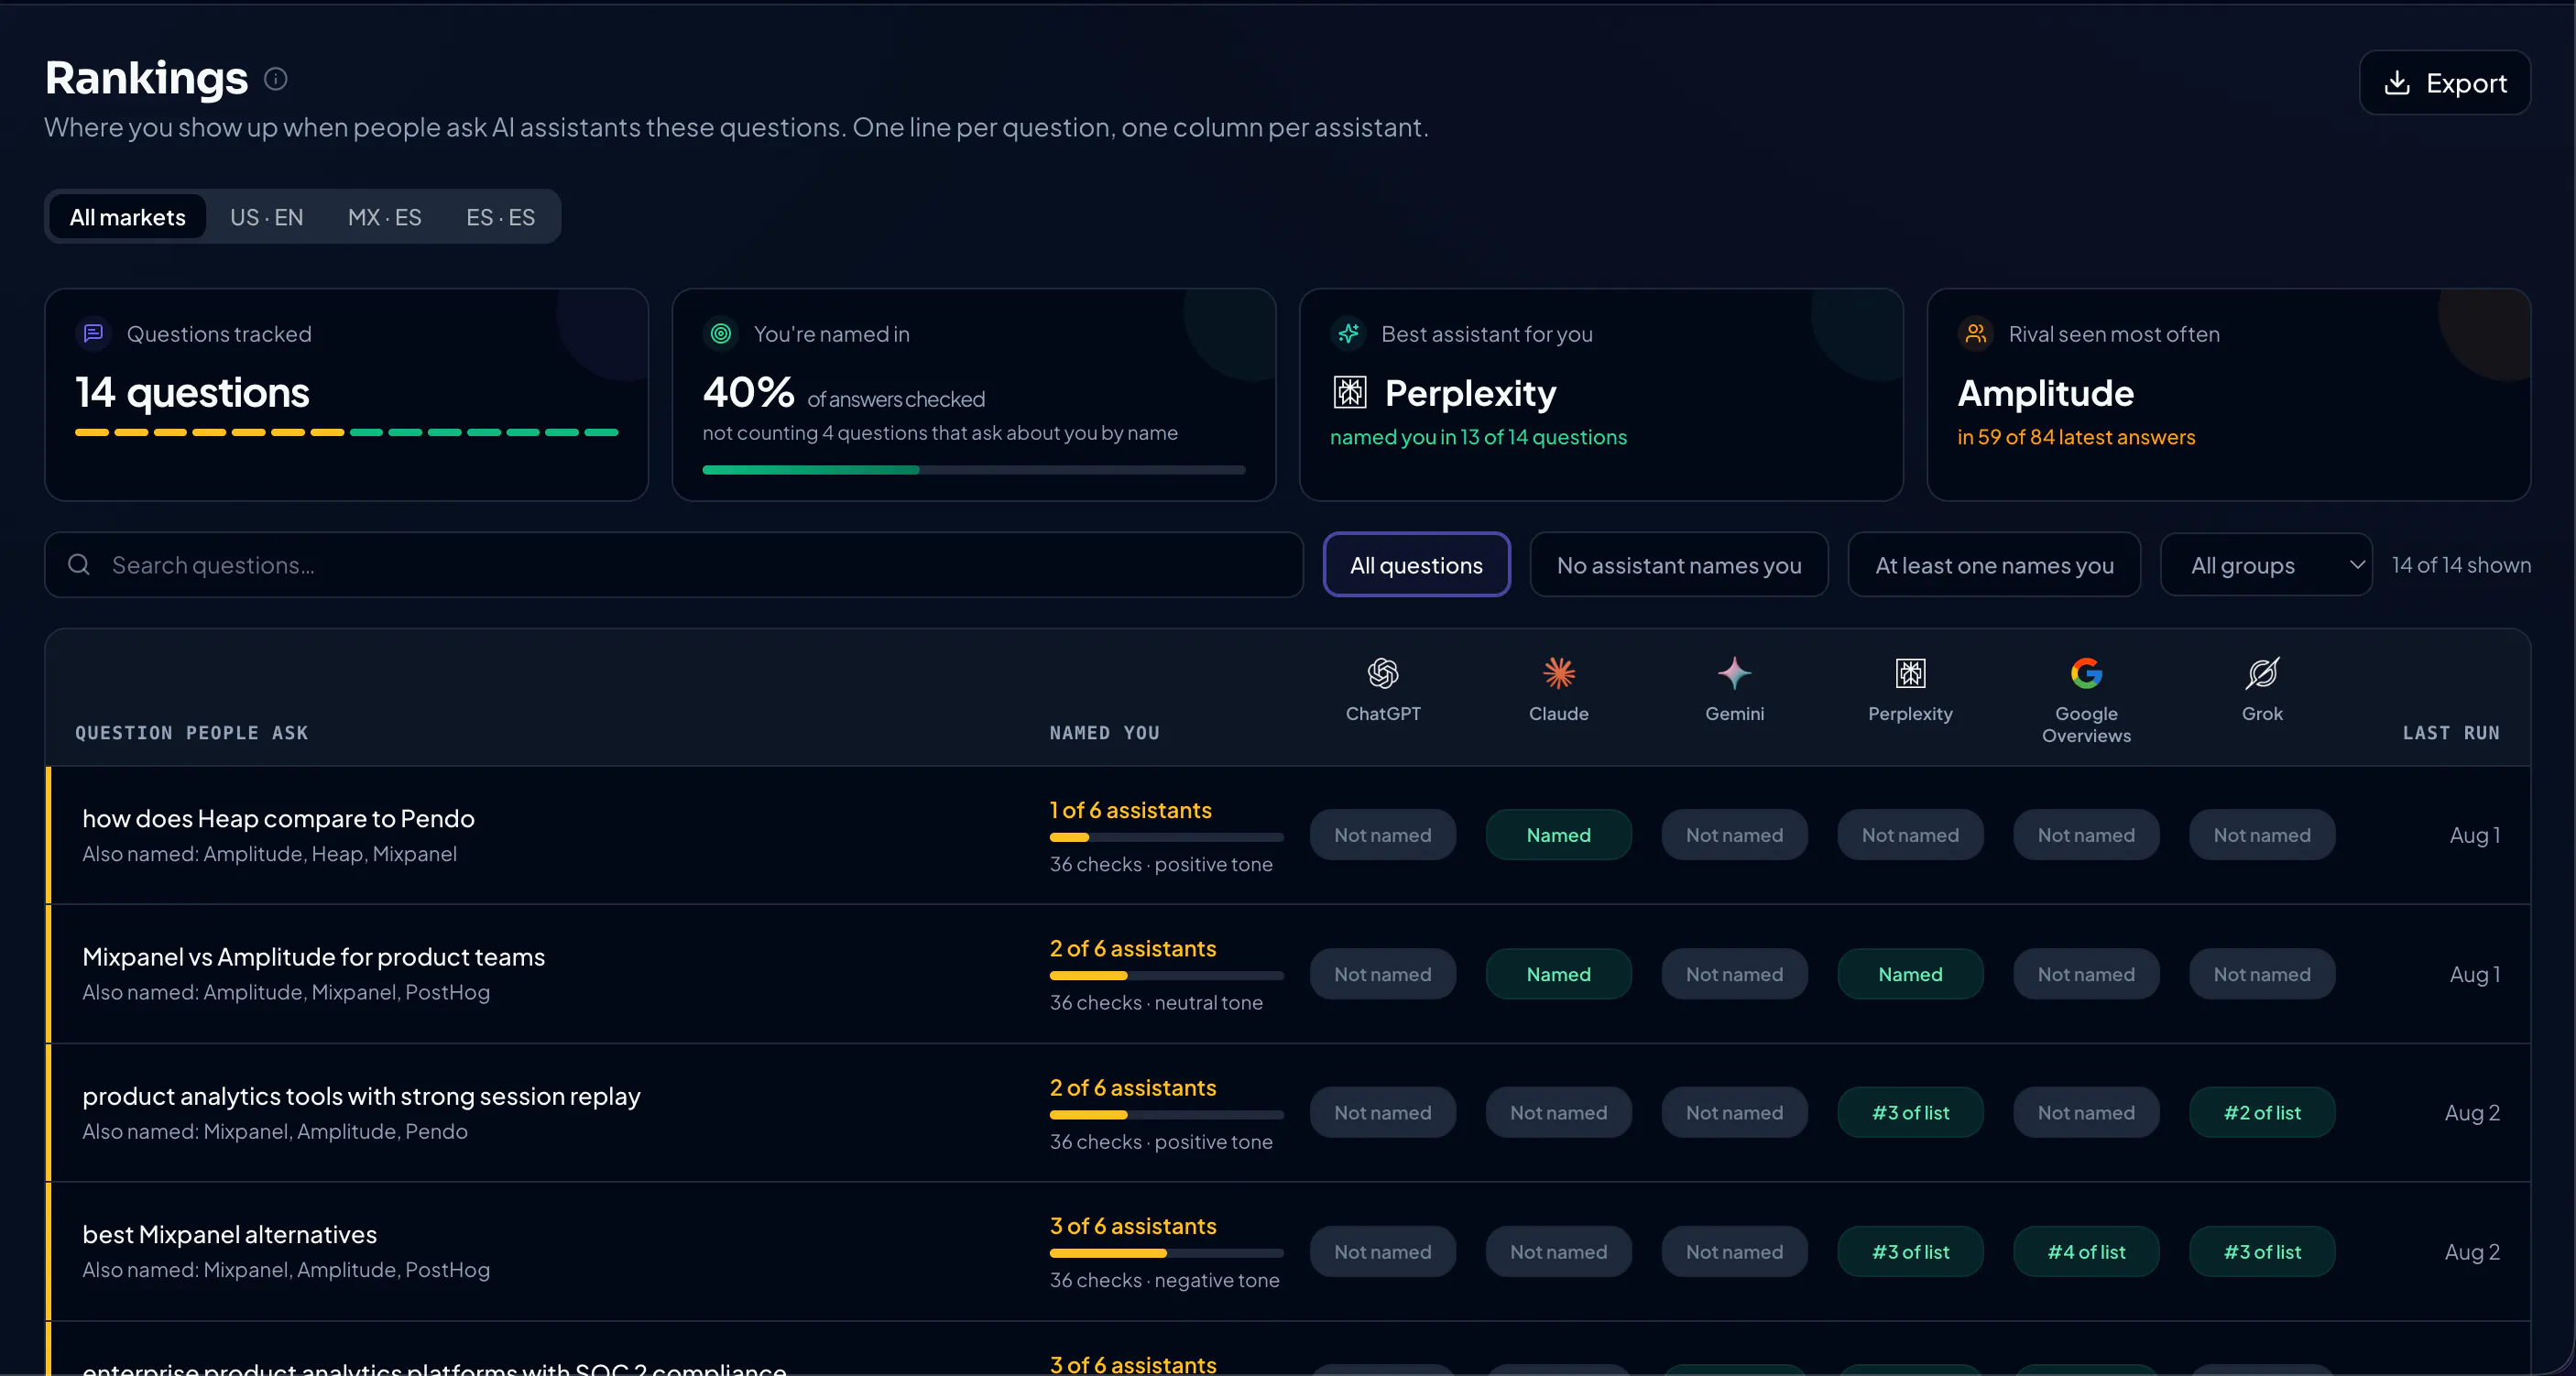Click the magnifier icon in search box
2576x1376 pixels.
[79, 565]
